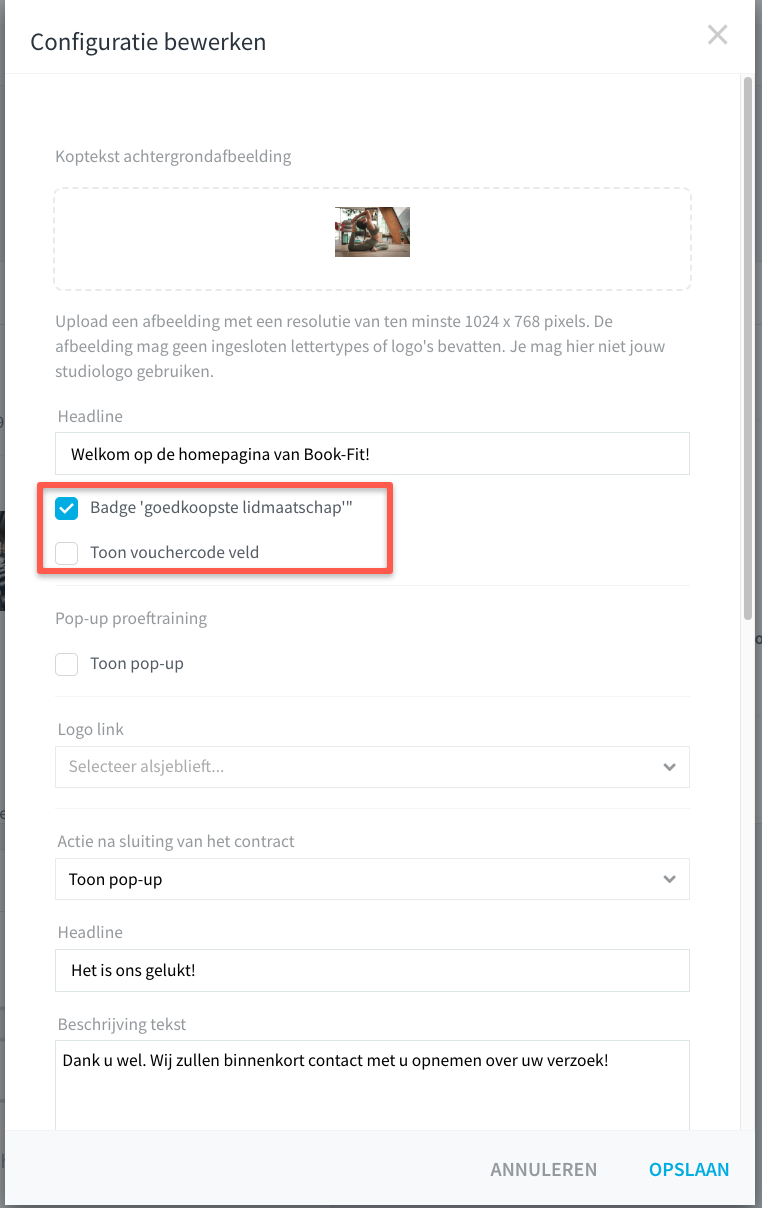This screenshot has width=762, height=1208.
Task: Click the dashed image upload drop area
Action: (372, 239)
